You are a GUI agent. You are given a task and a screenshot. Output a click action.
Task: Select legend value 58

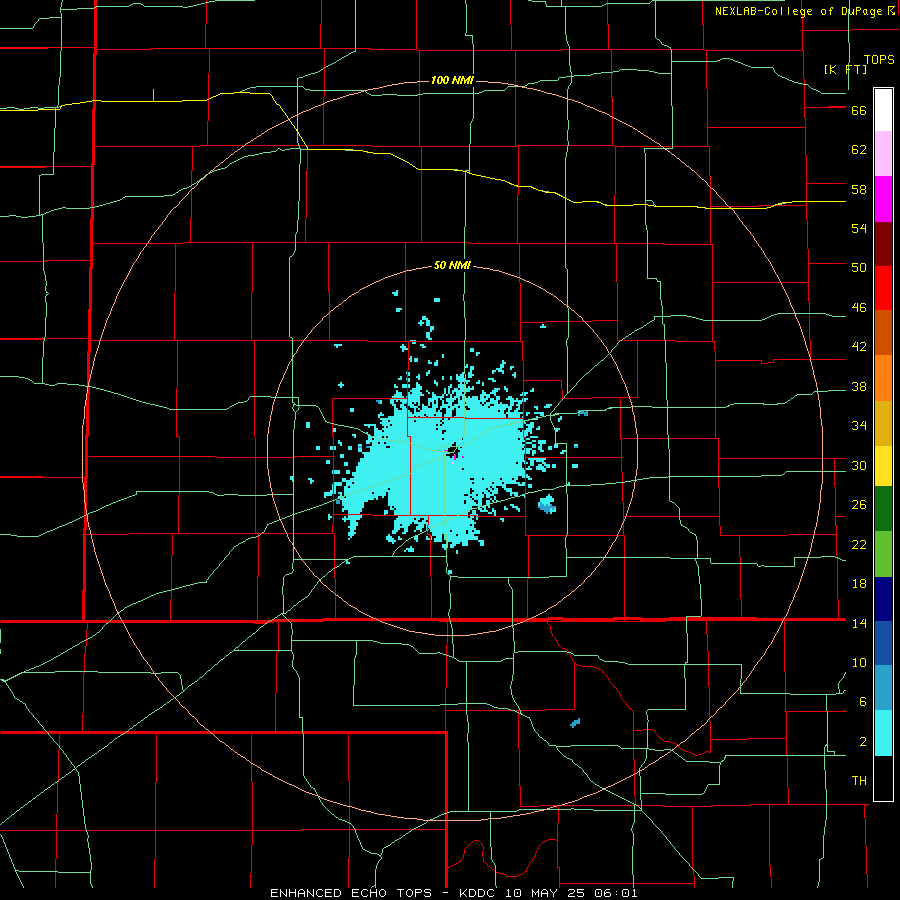point(859,189)
